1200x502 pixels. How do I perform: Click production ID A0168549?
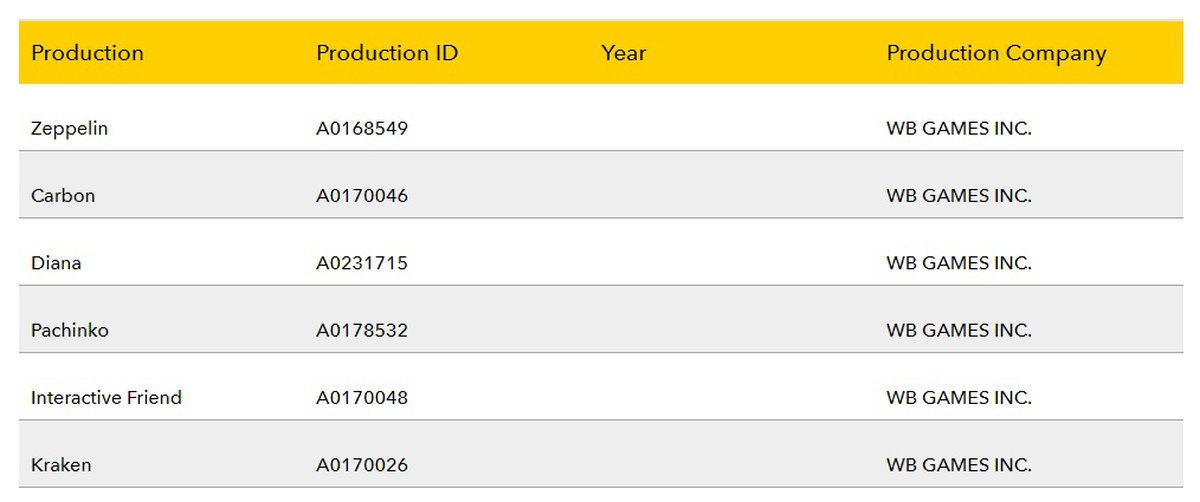pyautogui.click(x=362, y=129)
